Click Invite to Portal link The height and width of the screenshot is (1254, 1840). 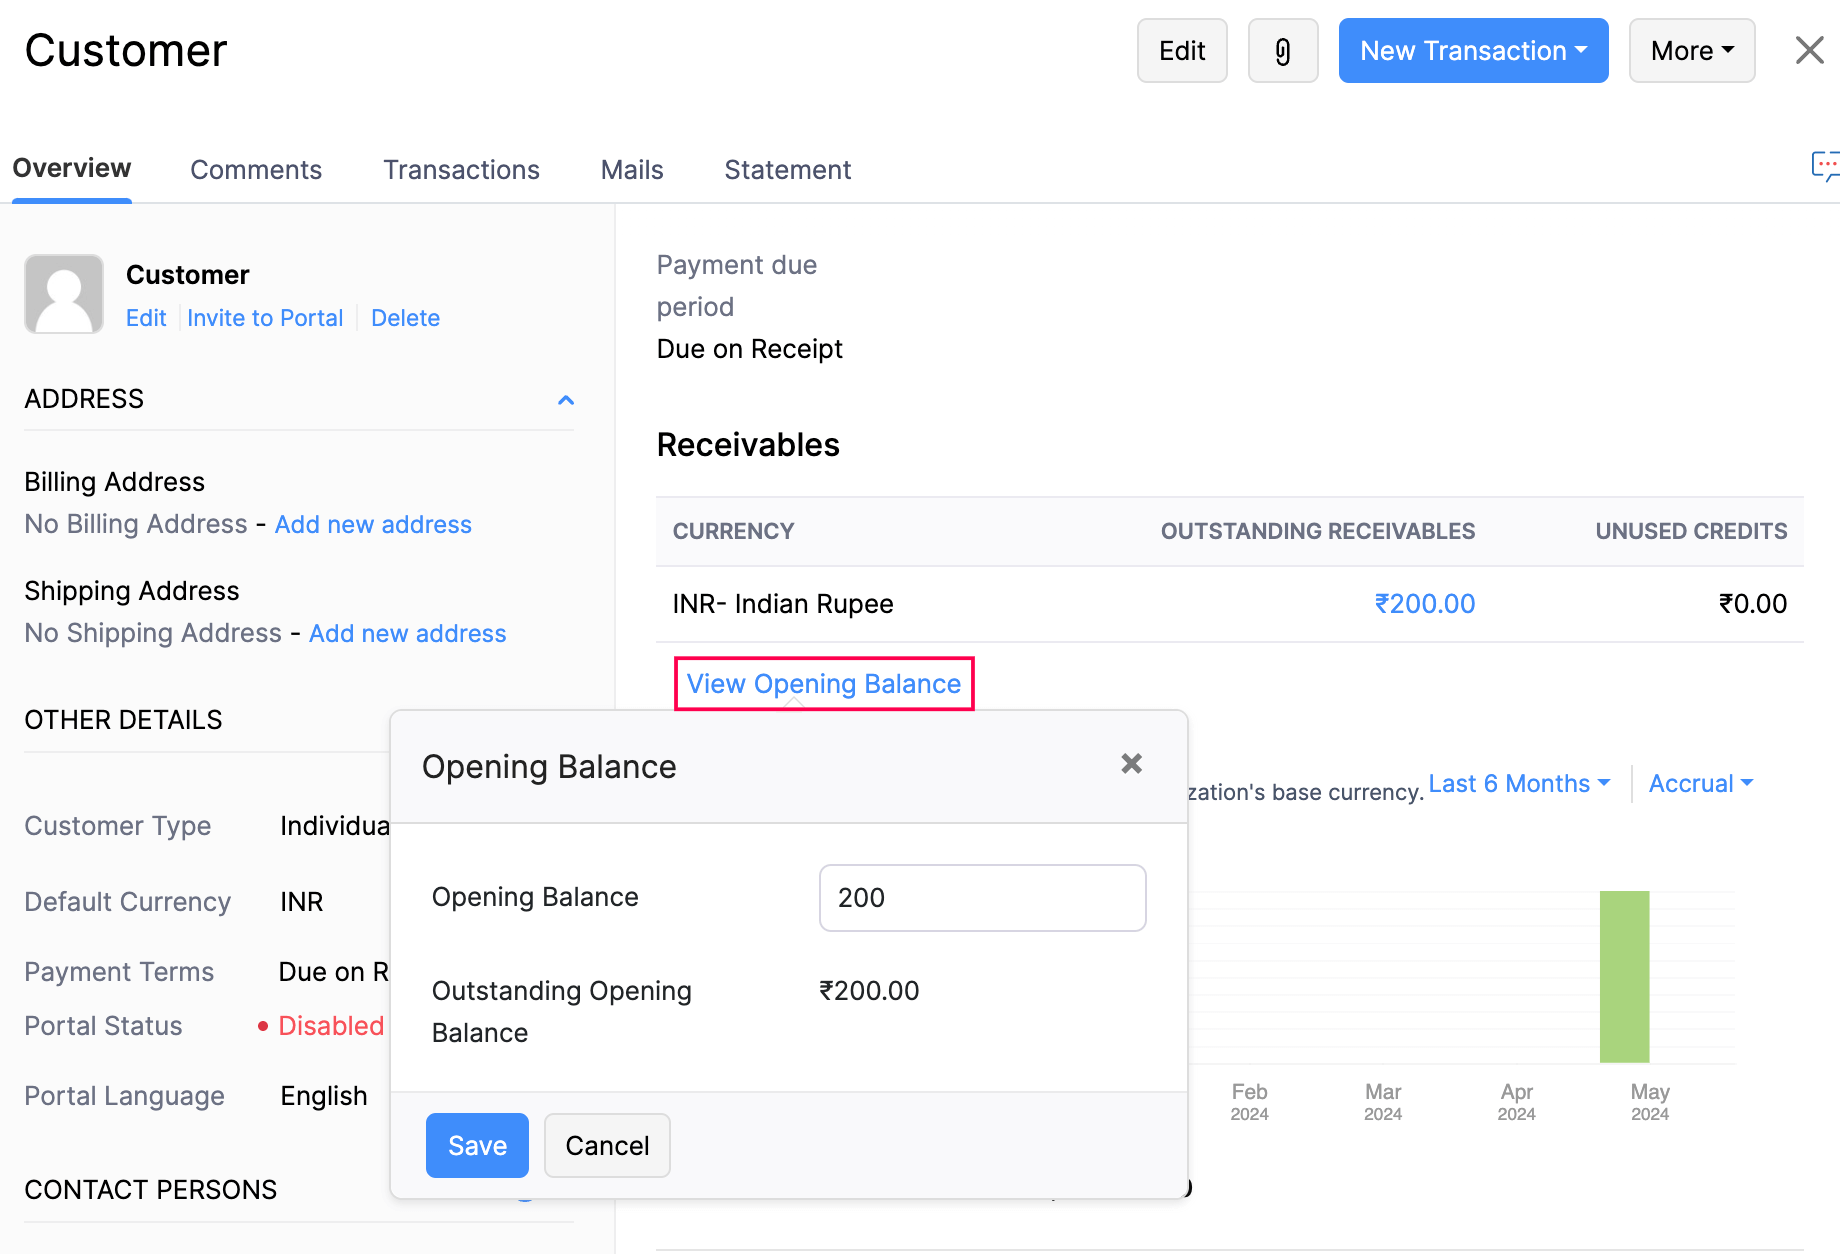coord(265,318)
